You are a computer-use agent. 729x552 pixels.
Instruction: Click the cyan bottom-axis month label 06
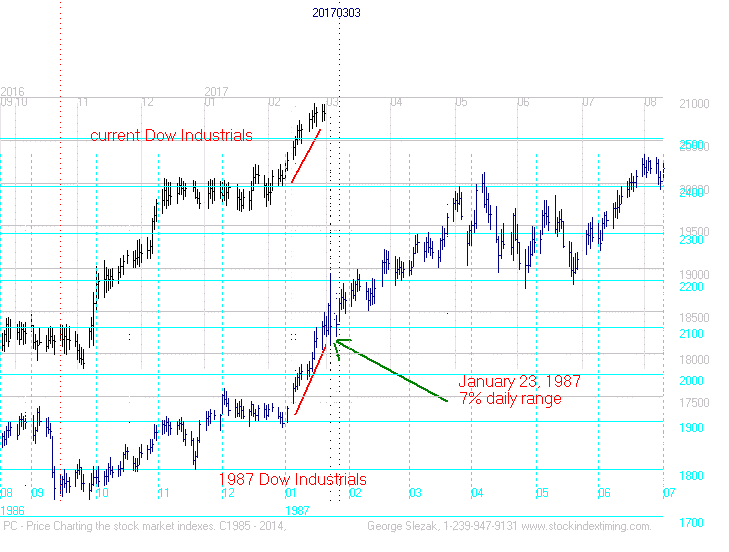click(604, 492)
